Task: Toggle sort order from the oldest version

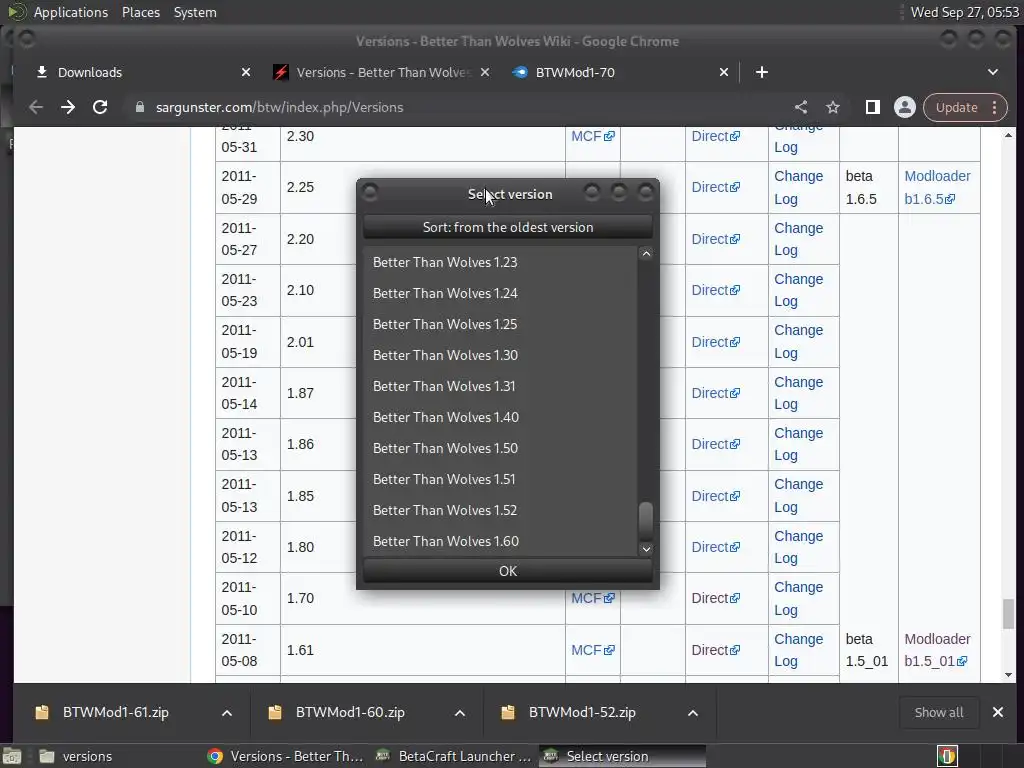Action: point(507,227)
